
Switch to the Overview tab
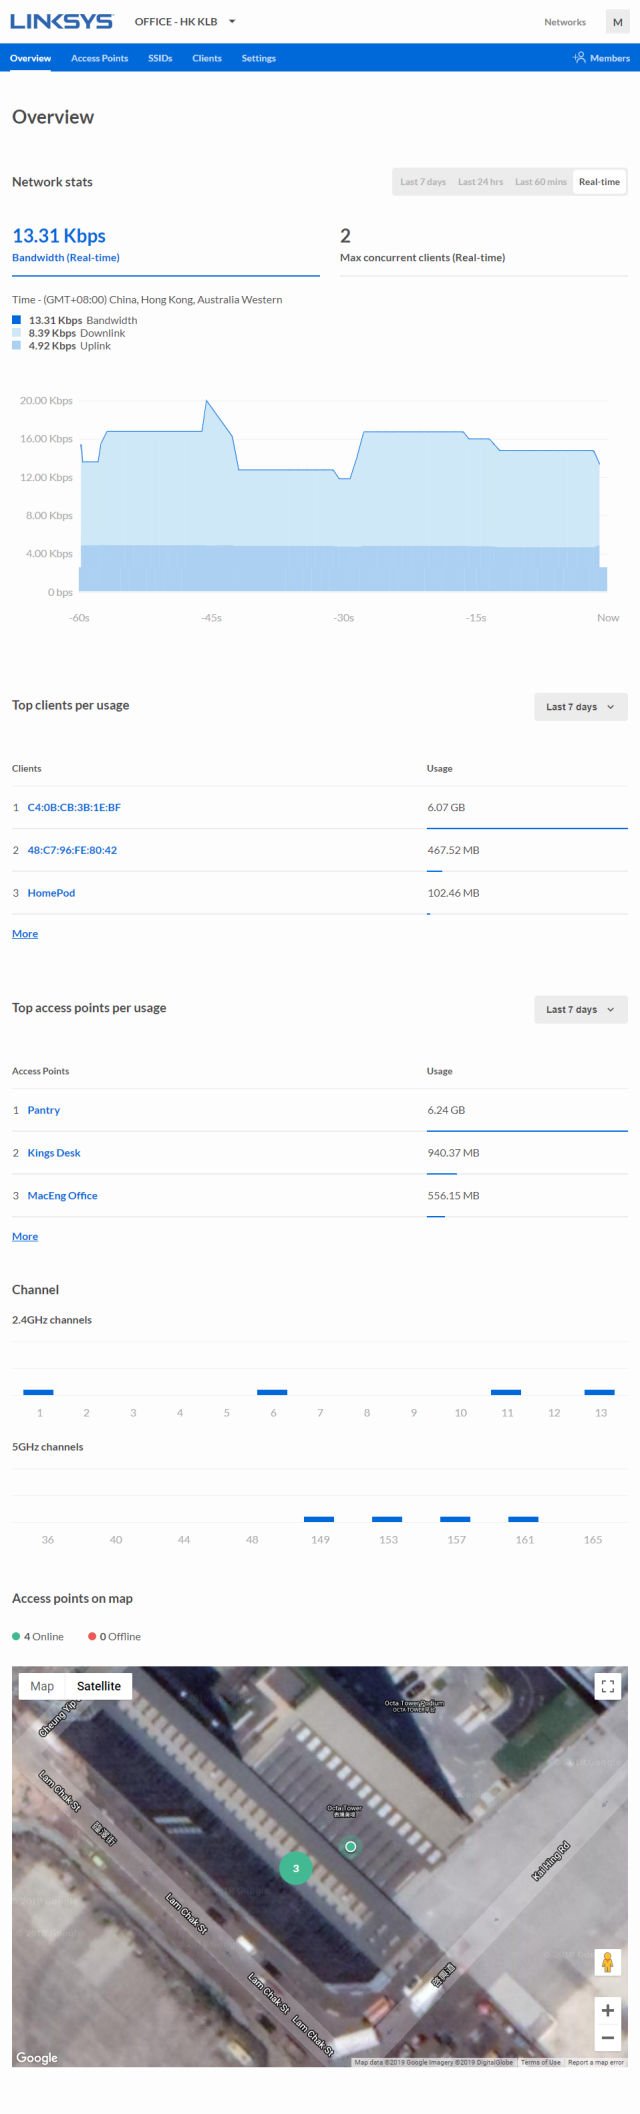click(30, 58)
